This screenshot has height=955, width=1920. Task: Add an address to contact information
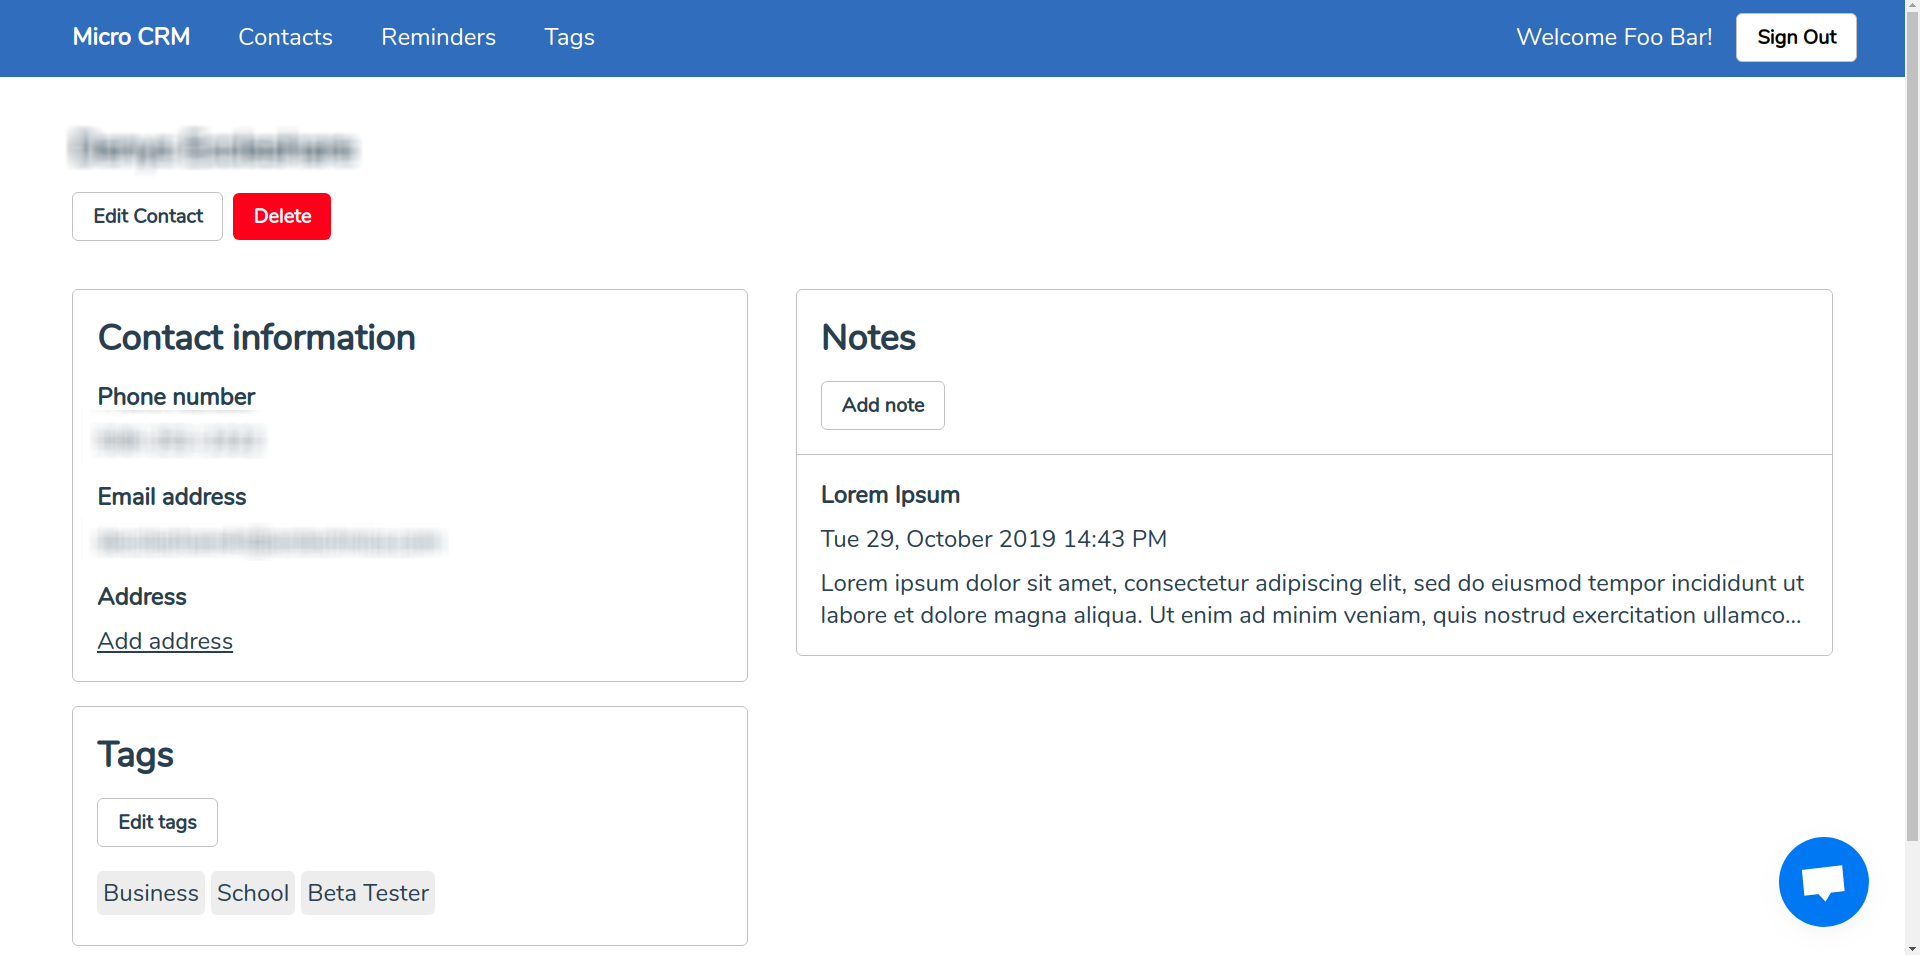click(164, 641)
